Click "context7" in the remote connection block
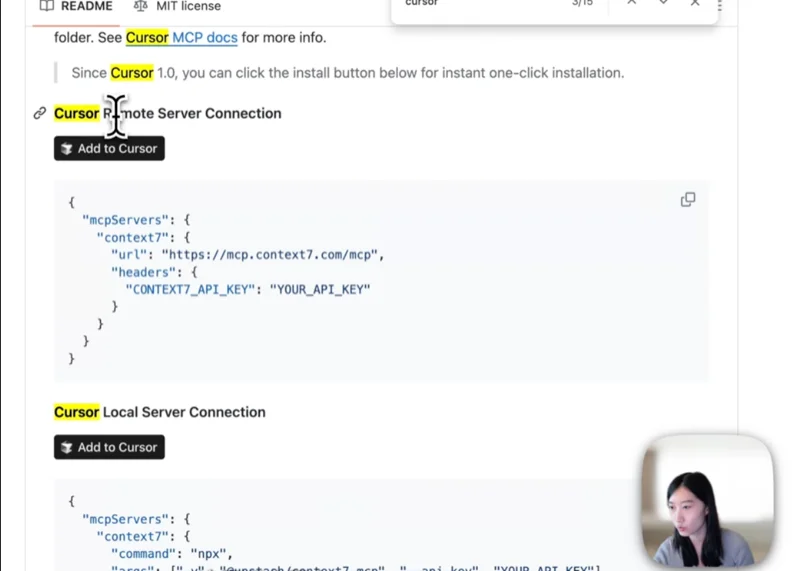Viewport: 800px width, 571px height. (x=133, y=237)
